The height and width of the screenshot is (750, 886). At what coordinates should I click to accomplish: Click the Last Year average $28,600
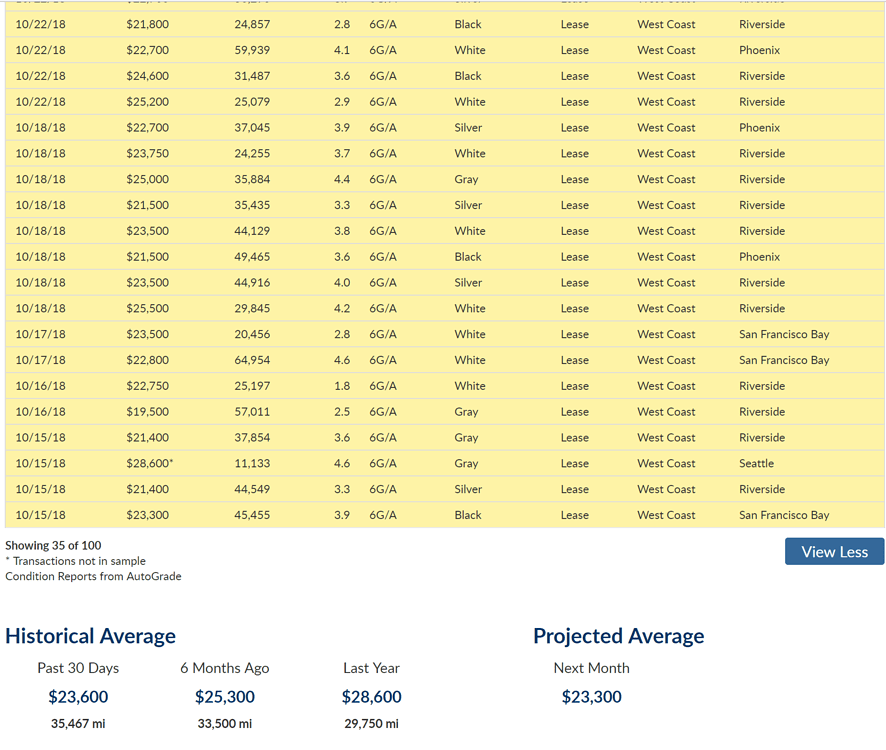(x=371, y=697)
